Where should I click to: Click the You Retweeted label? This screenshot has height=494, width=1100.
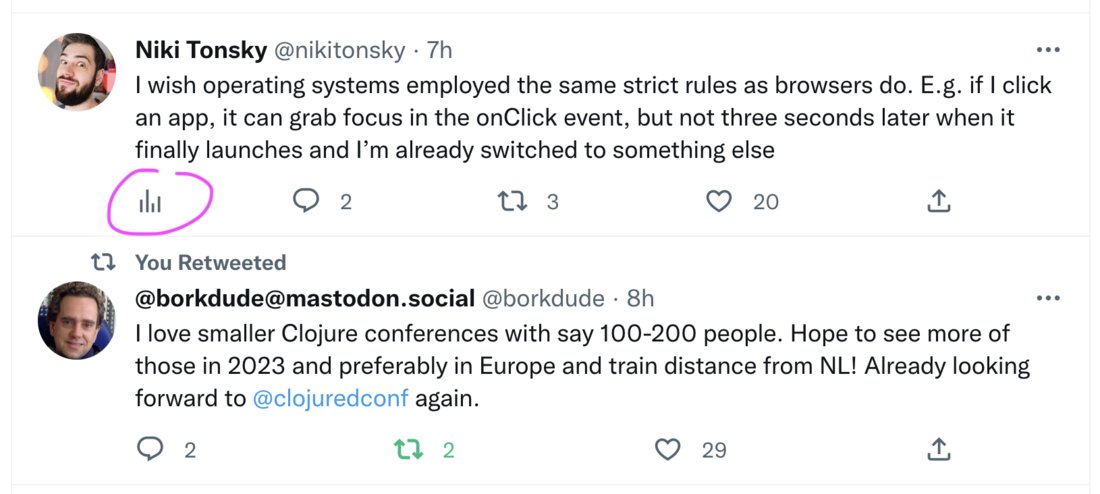click(x=210, y=262)
